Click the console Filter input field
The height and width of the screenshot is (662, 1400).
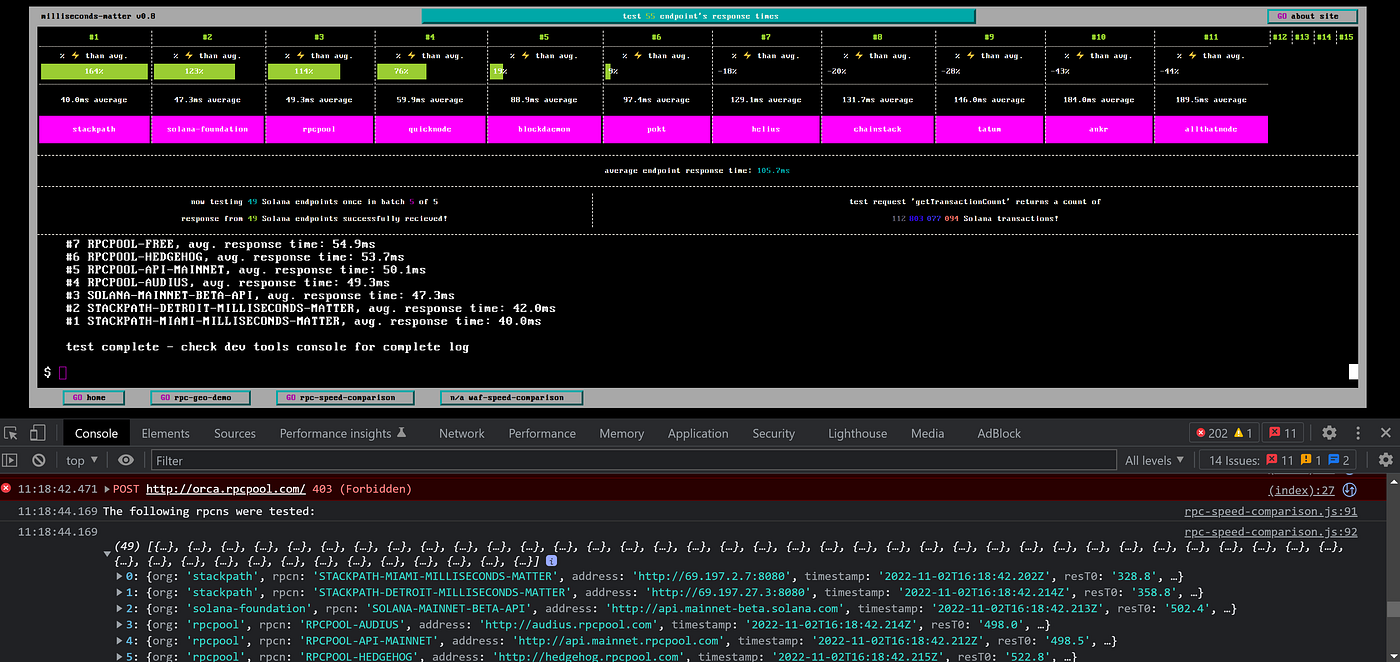pyautogui.click(x=634, y=460)
